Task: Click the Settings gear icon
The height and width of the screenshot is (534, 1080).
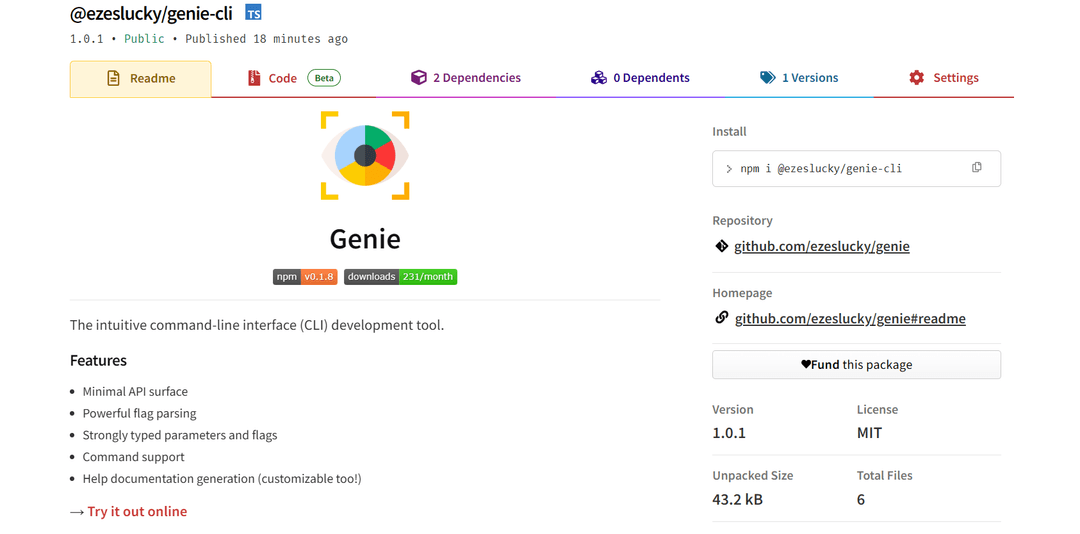Action: [x=916, y=78]
